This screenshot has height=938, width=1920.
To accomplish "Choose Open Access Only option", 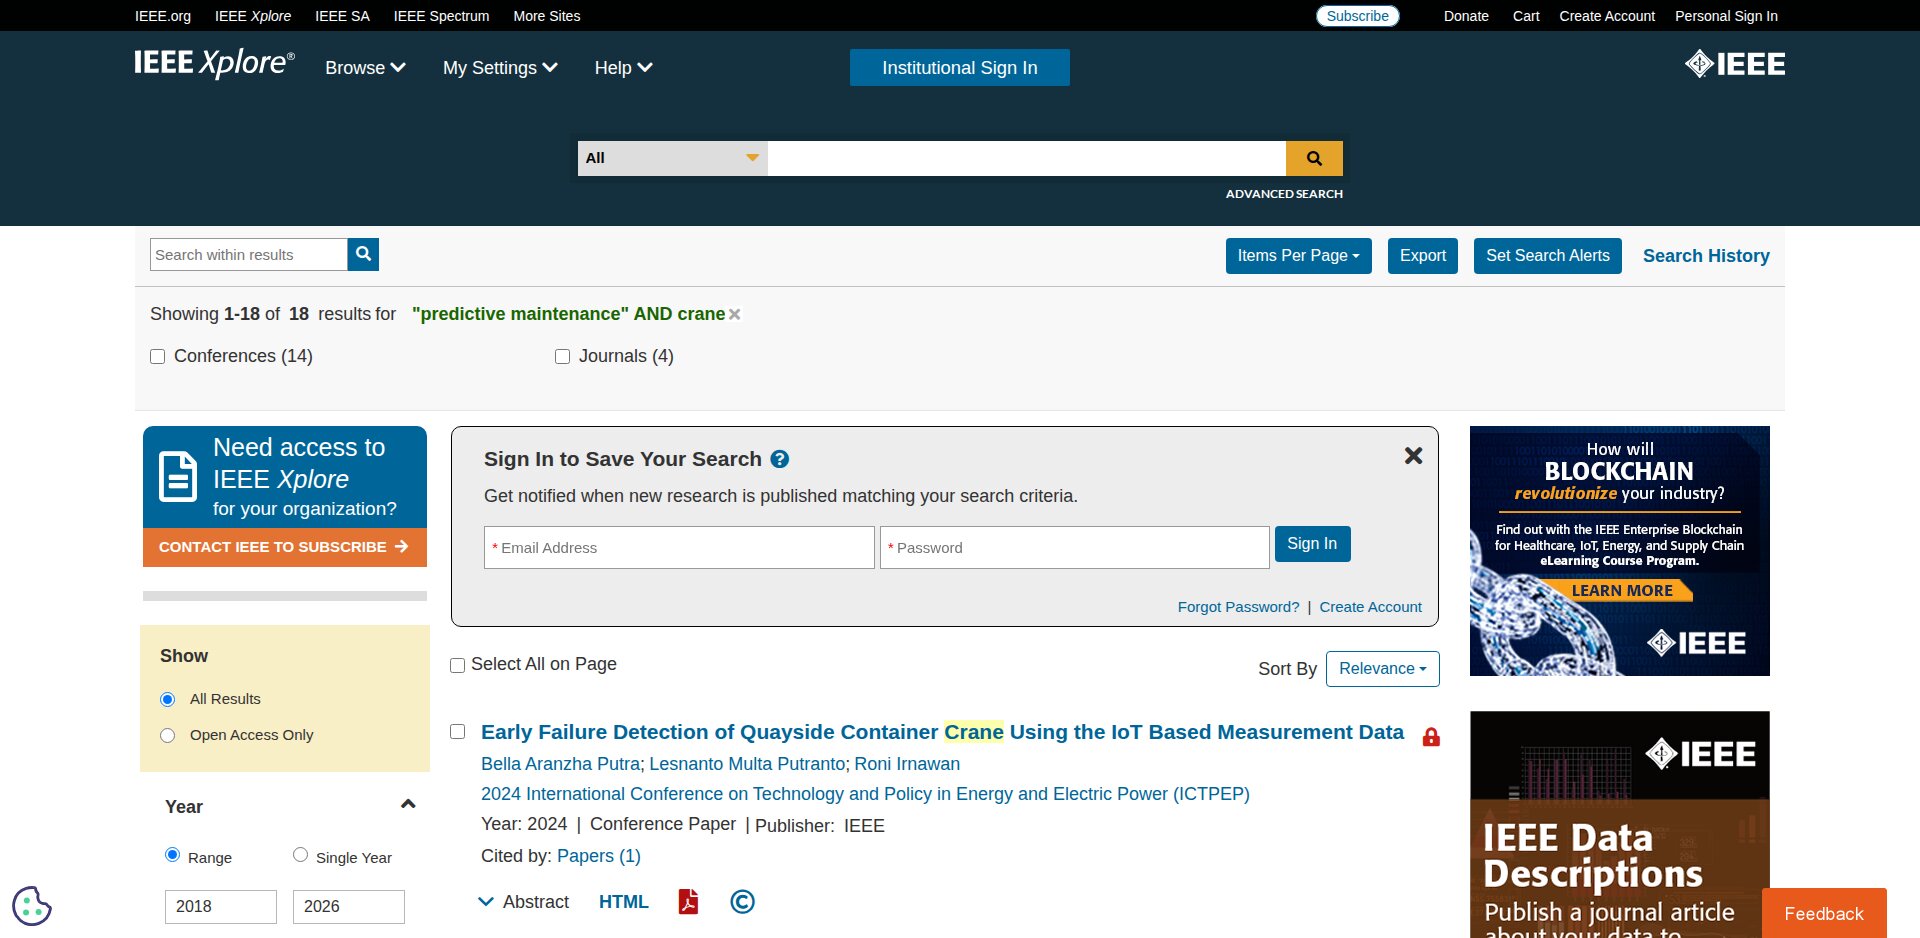I will [x=167, y=735].
